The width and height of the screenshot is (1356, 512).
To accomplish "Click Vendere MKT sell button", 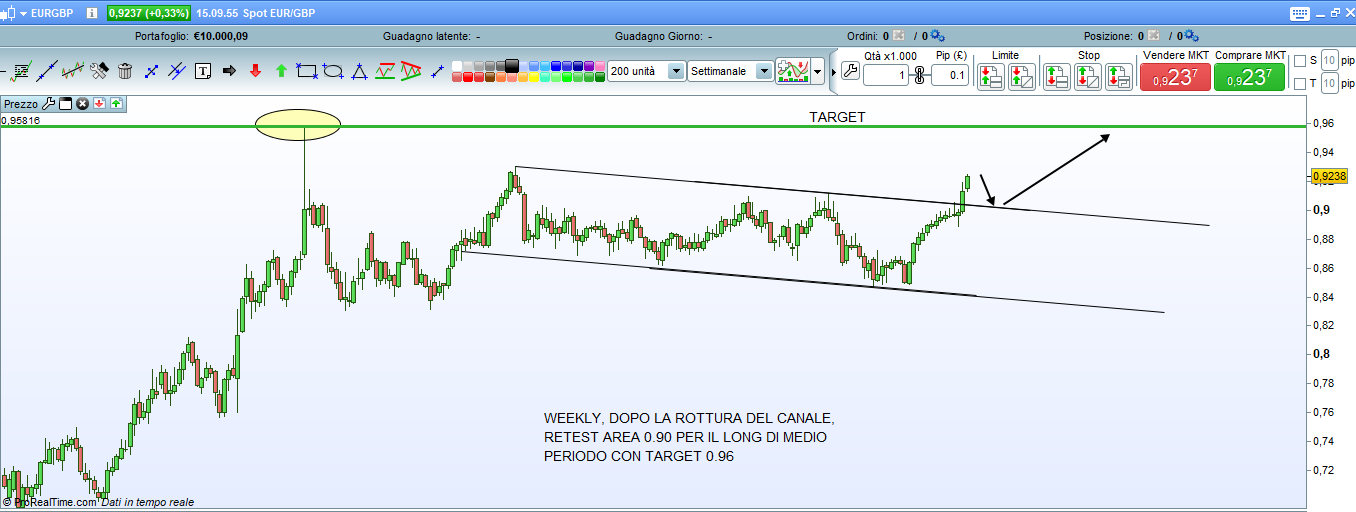I will 1175,77.
